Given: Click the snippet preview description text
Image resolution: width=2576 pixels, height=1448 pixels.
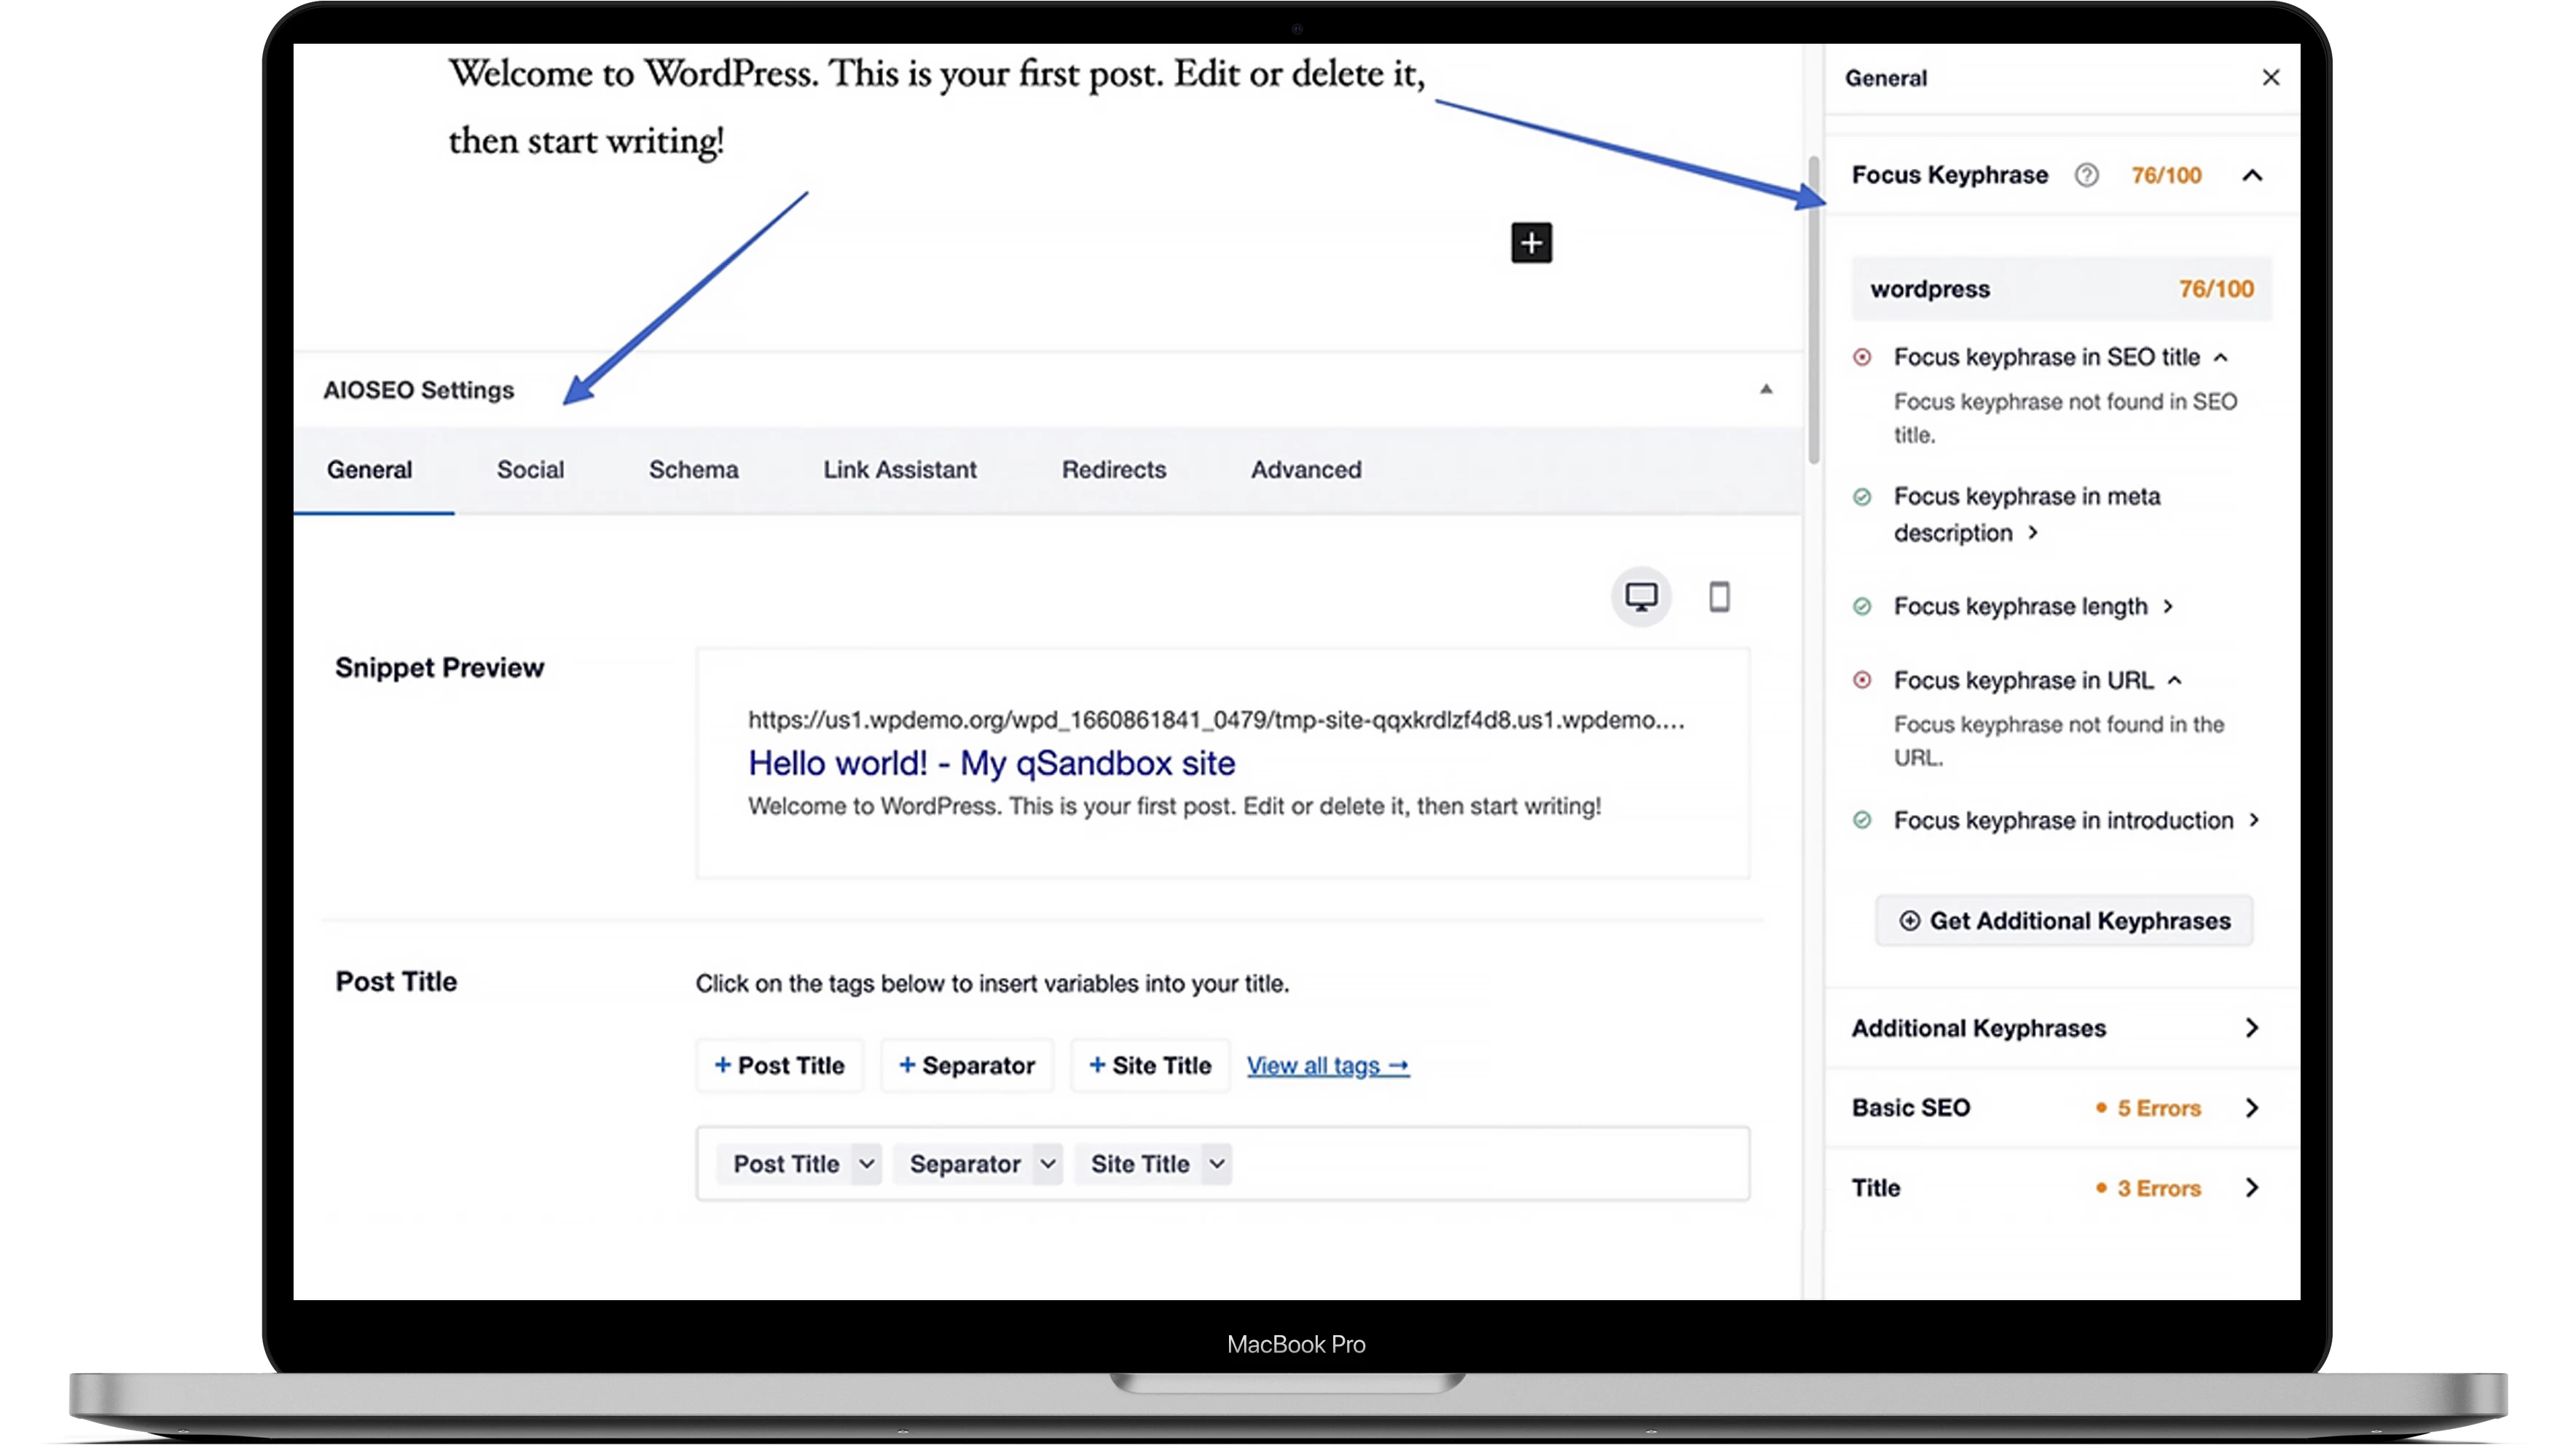Looking at the screenshot, I should [x=1174, y=806].
